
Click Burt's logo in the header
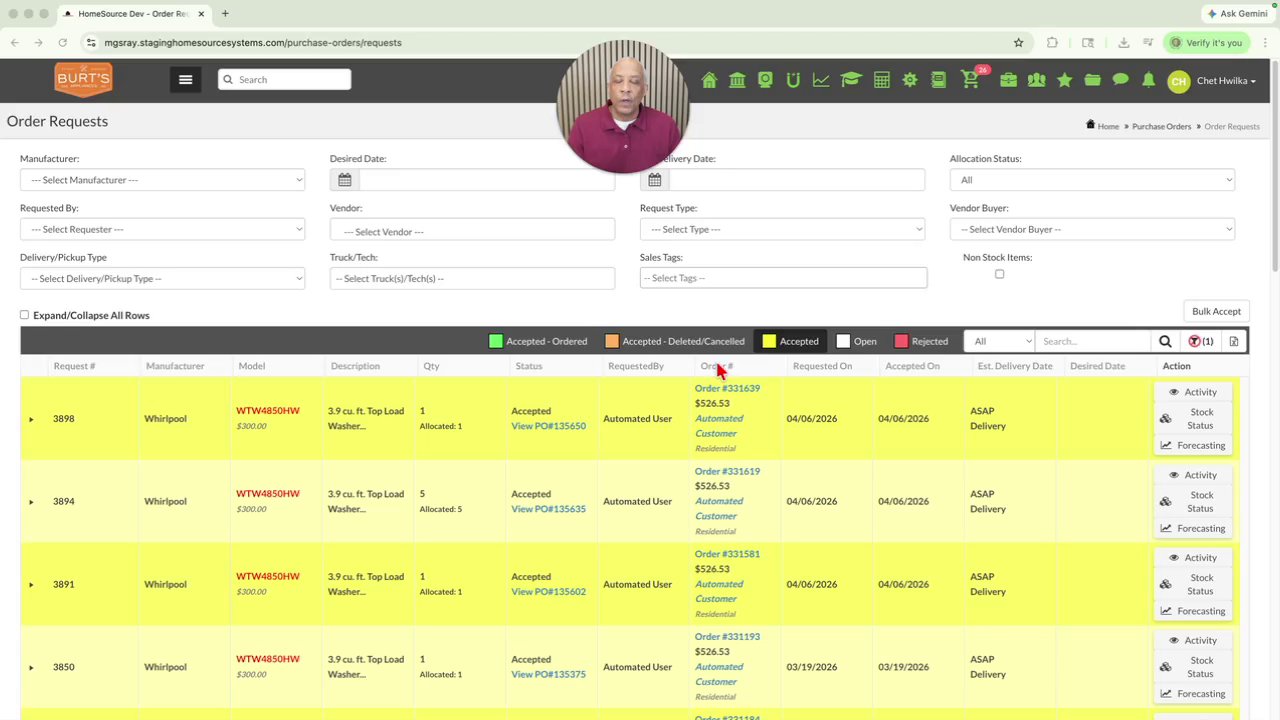tap(83, 80)
